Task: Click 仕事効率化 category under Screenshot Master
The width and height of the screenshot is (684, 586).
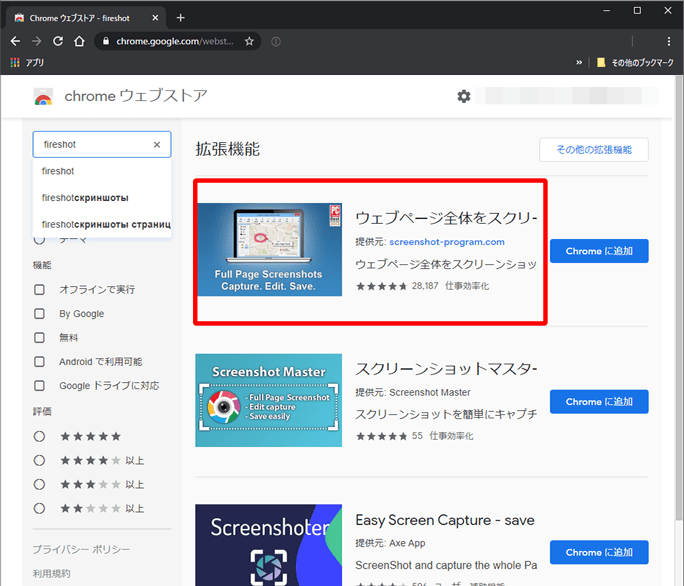Action: click(451, 436)
